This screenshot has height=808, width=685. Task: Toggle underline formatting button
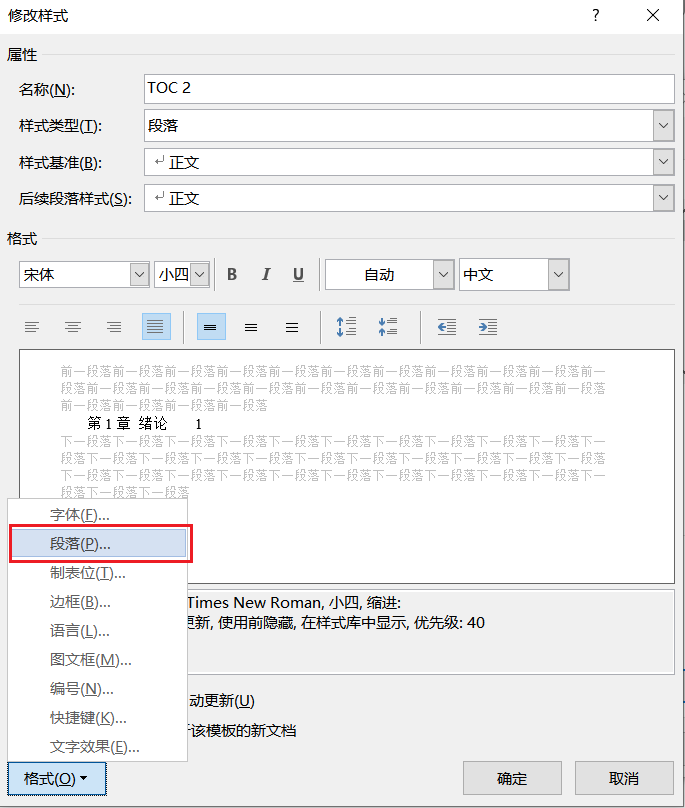point(298,275)
